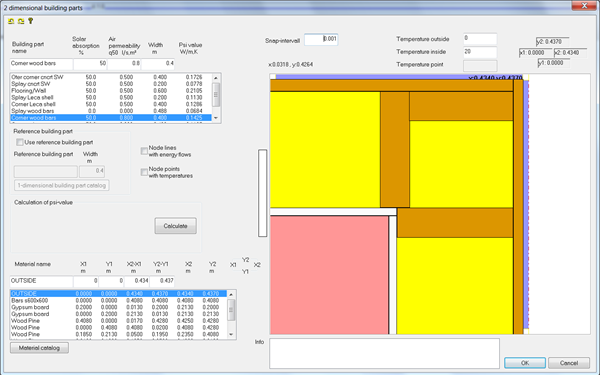Toggle Node lines with energy flows

144,151
